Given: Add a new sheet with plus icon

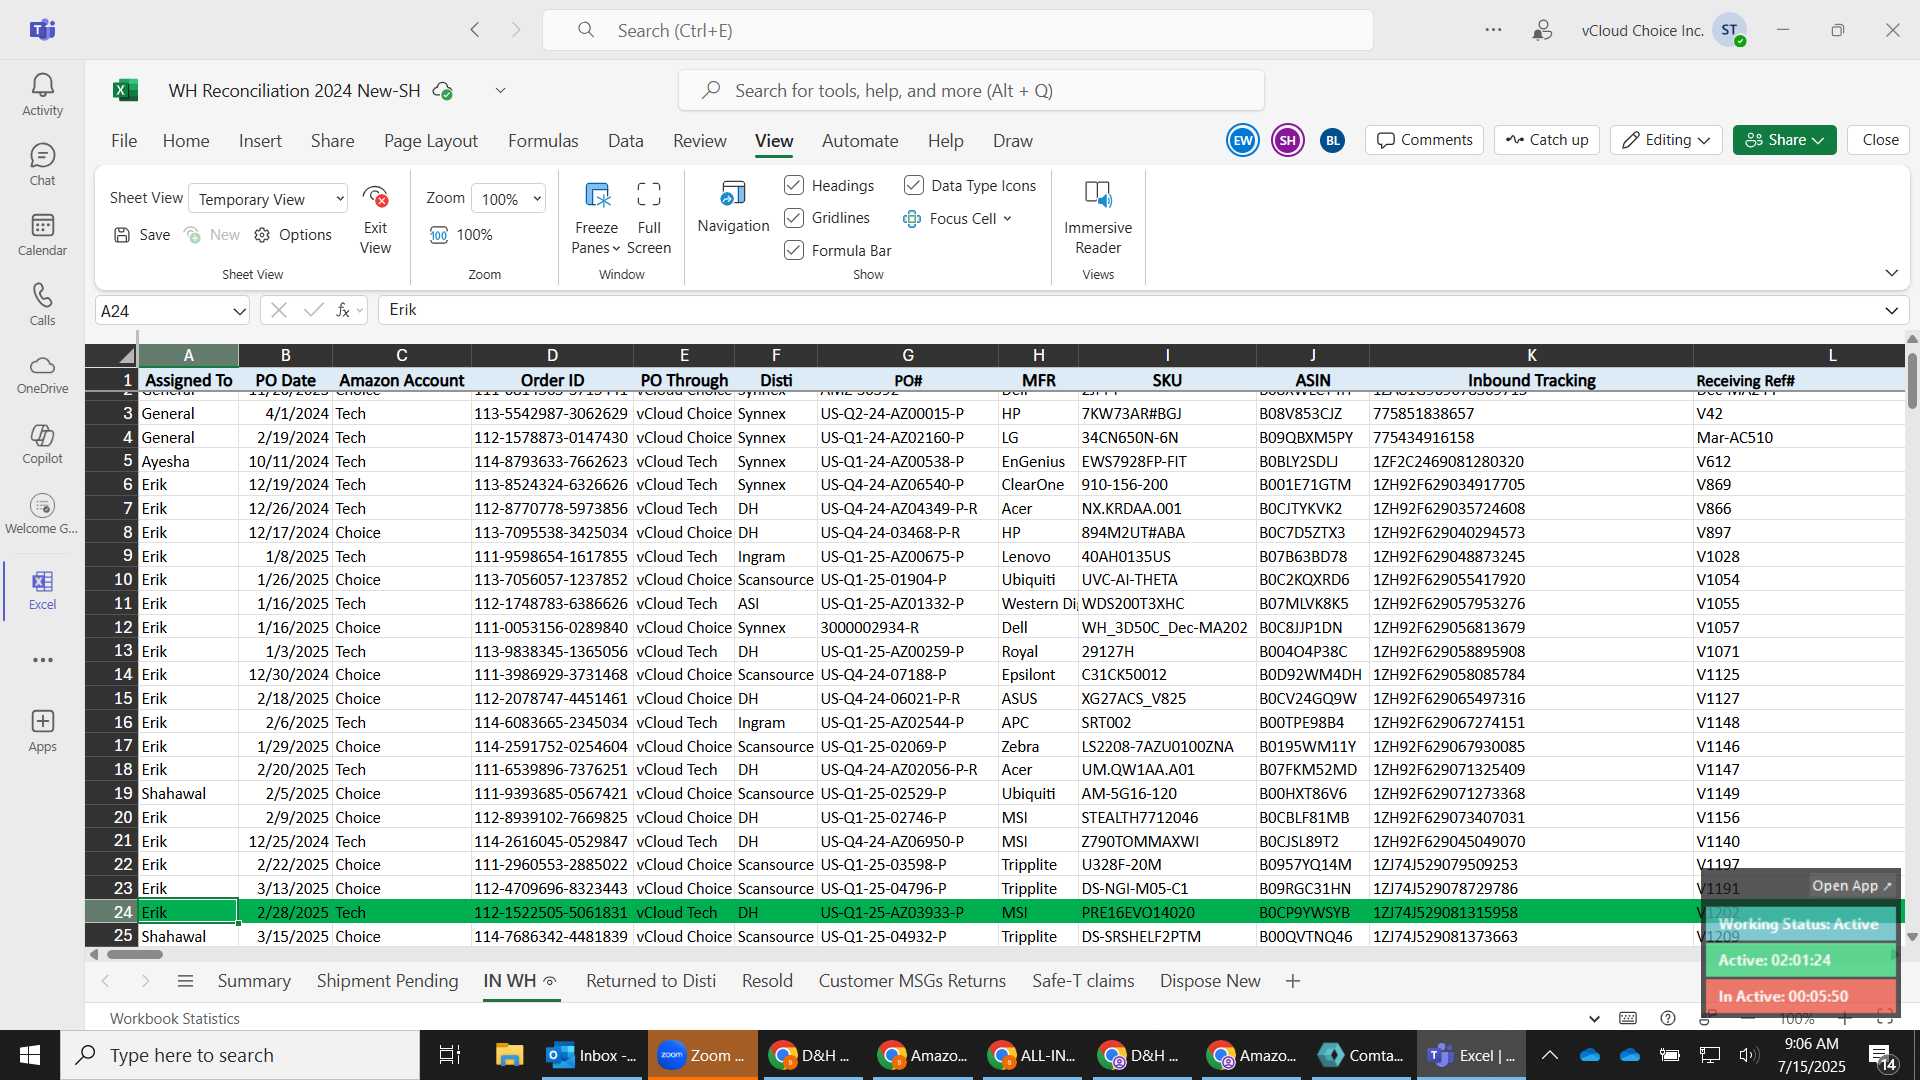Looking at the screenshot, I should point(1293,981).
